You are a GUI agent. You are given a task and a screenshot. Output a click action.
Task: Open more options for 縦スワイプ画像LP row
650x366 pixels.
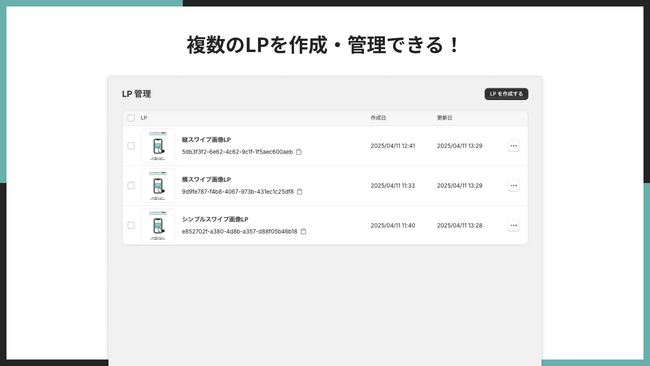pos(514,146)
